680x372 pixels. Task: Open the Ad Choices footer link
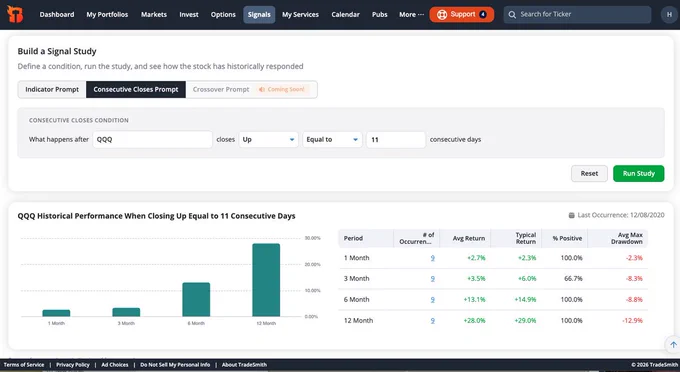tap(115, 365)
